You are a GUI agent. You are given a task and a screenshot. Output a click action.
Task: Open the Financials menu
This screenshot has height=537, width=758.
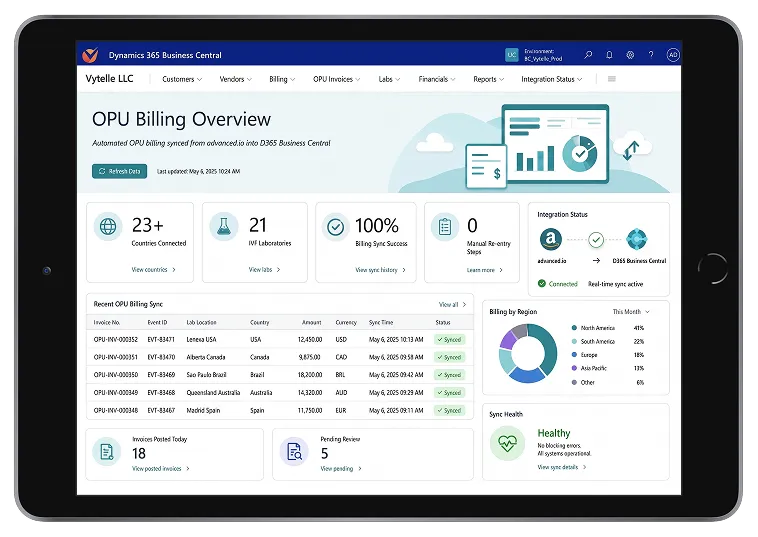(437, 79)
